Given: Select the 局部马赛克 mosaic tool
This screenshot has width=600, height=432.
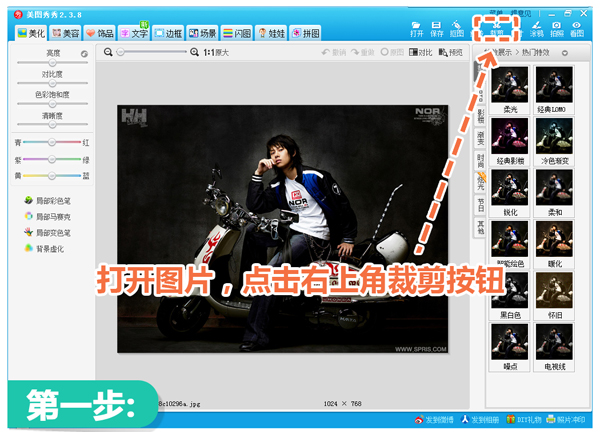Looking at the screenshot, I should tap(50, 216).
